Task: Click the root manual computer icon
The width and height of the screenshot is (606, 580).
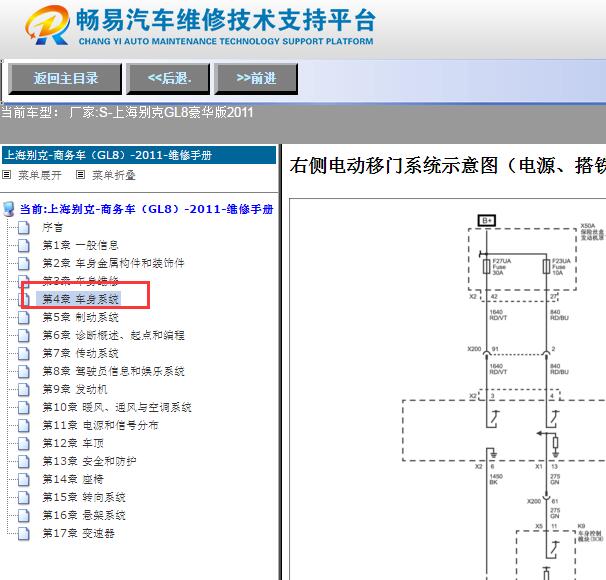Action: tap(9, 209)
